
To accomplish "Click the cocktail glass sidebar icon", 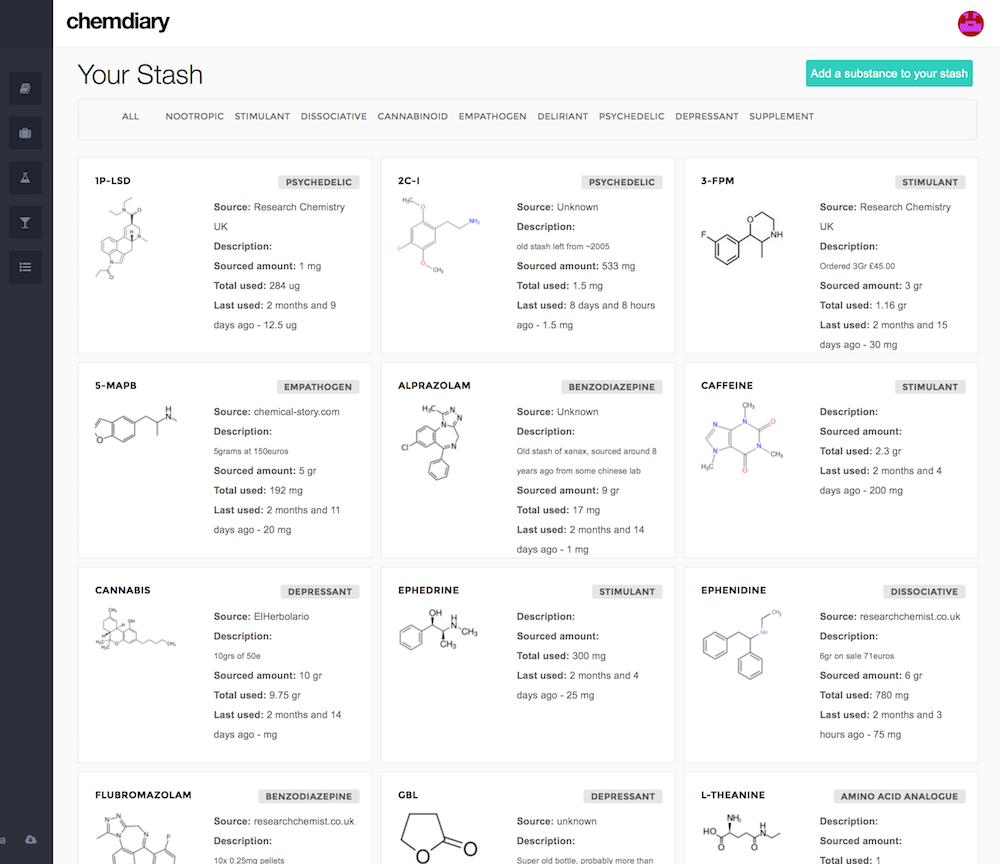I will pyautogui.click(x=25, y=222).
